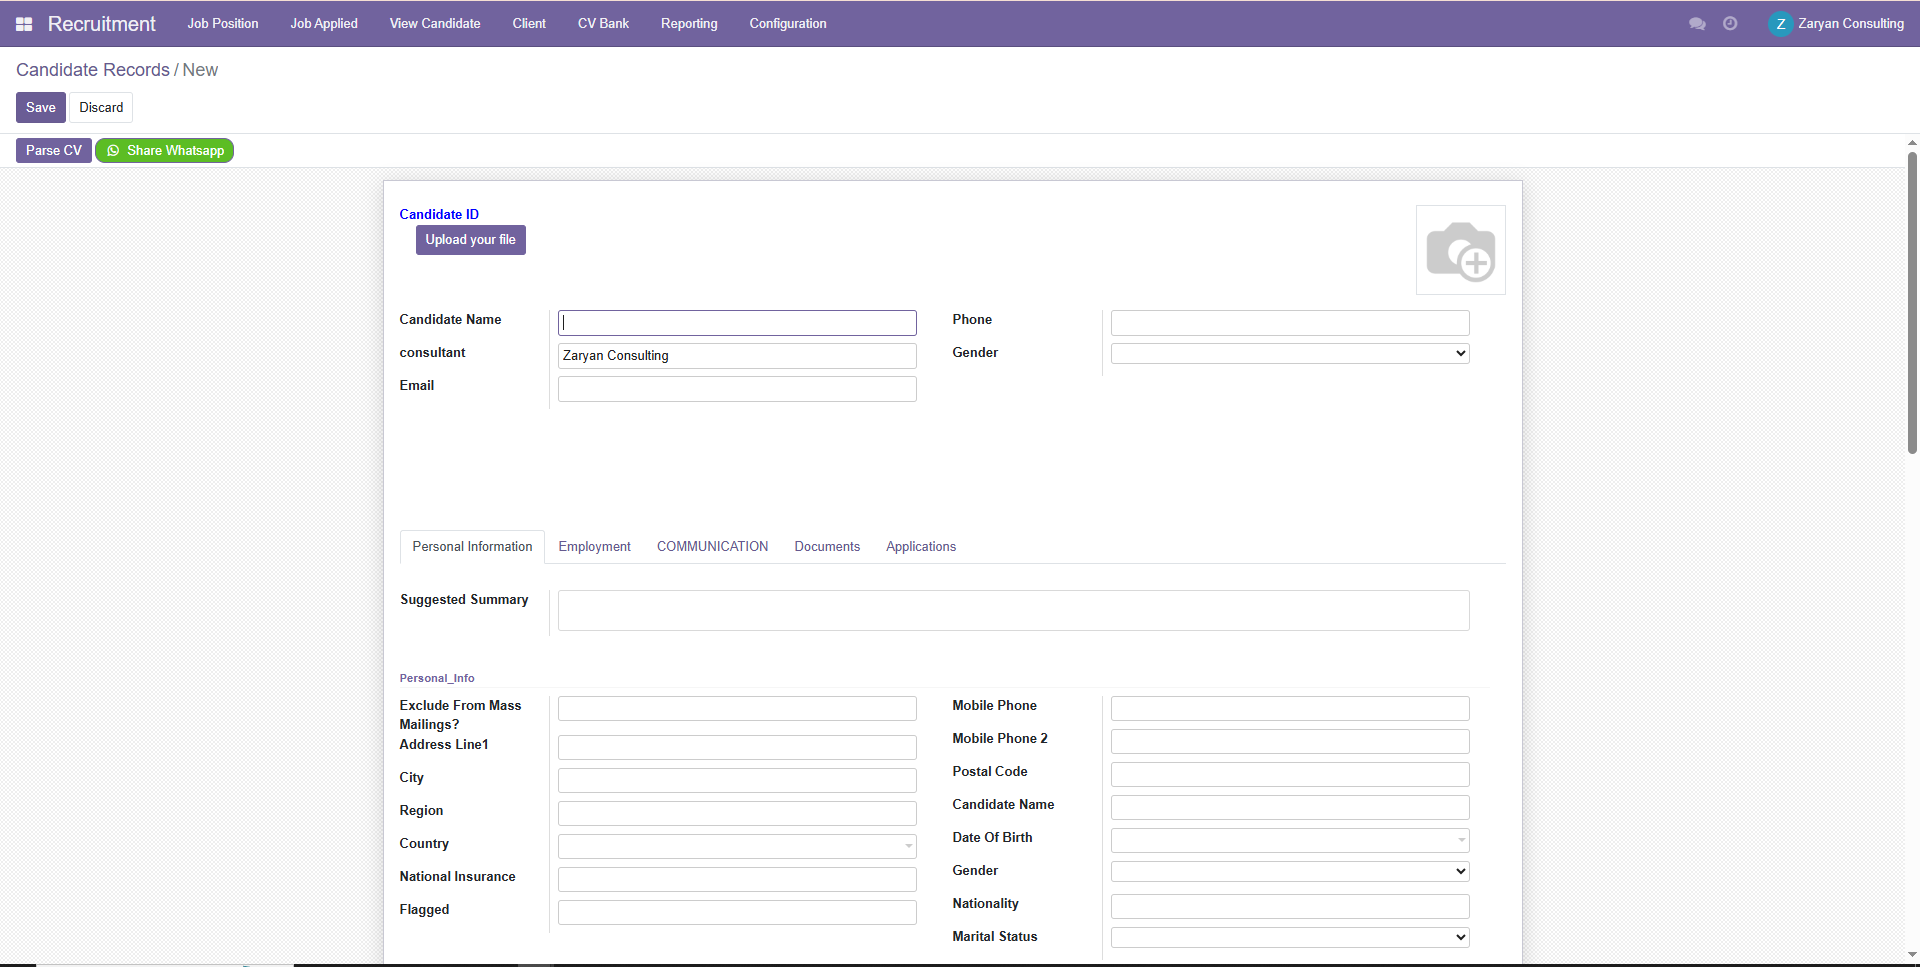This screenshot has height=967, width=1920.
Task: Click the Candidate Records breadcrumb link
Action: (93, 70)
